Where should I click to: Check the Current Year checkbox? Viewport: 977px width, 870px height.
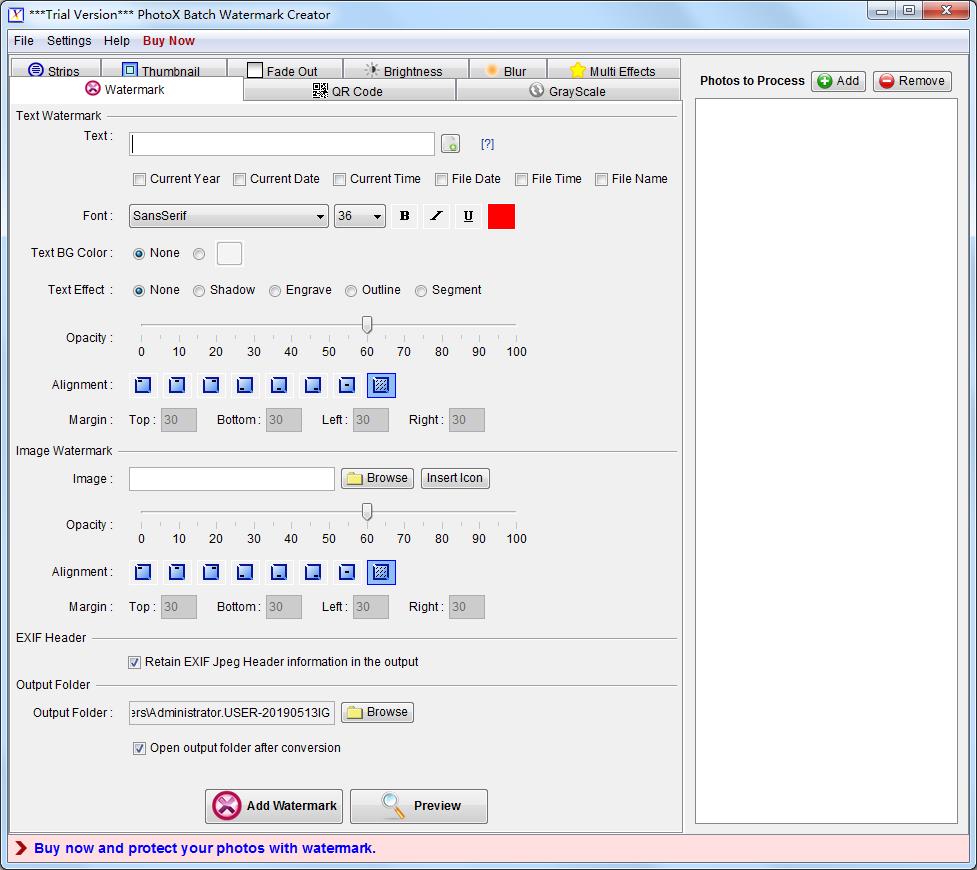point(140,179)
